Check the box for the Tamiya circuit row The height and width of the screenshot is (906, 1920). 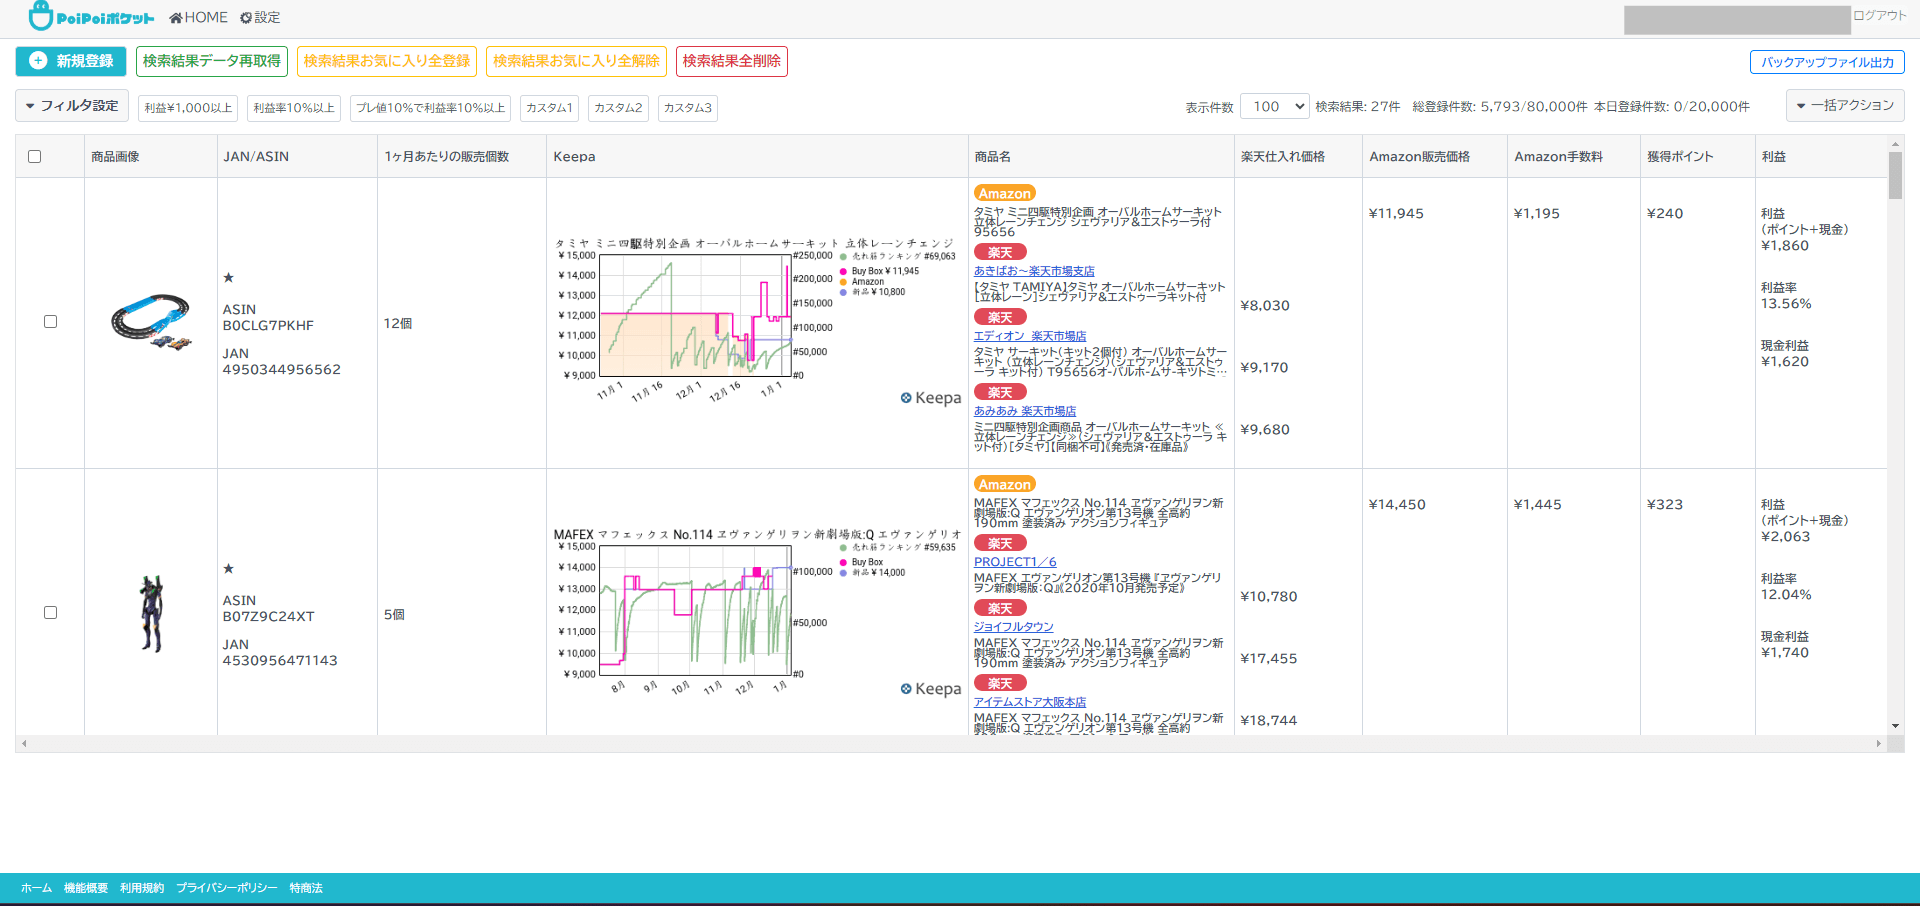tap(50, 322)
